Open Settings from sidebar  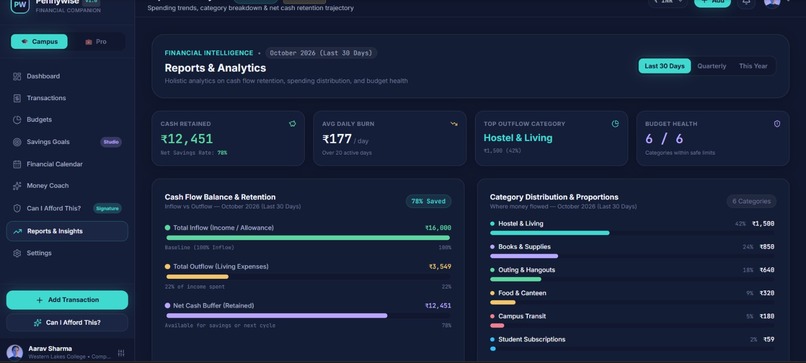pyautogui.click(x=67, y=253)
